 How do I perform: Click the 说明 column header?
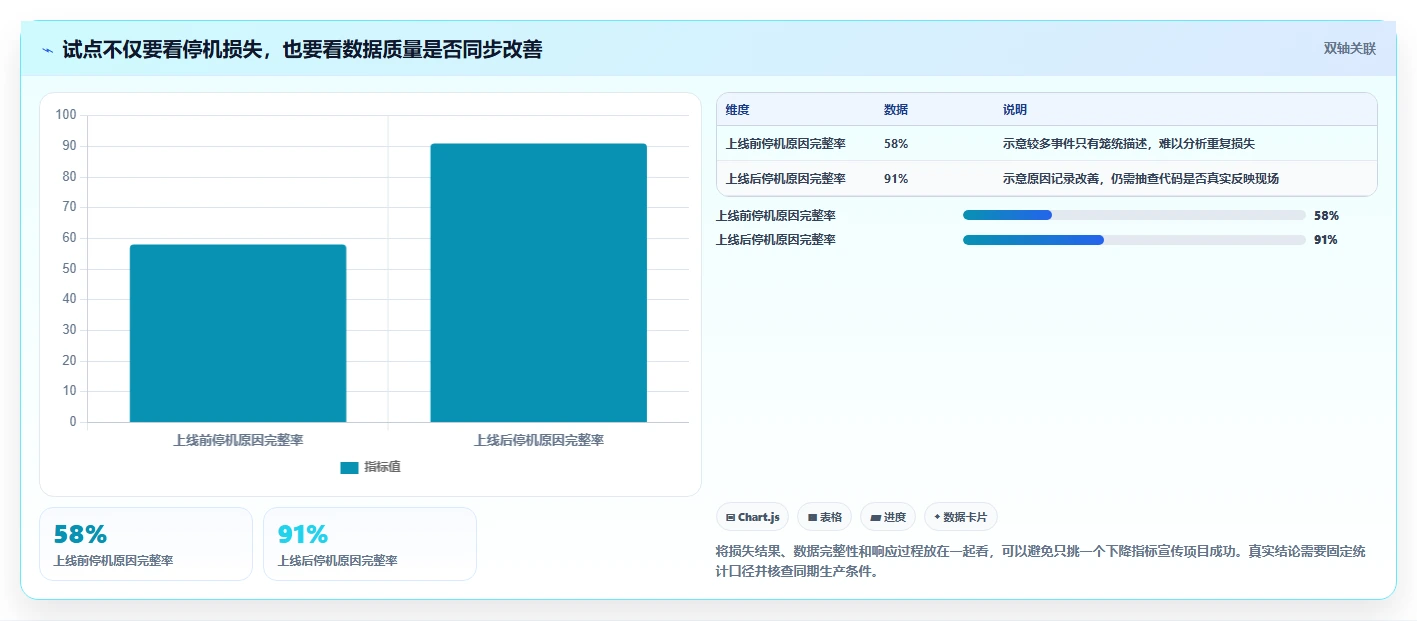[x=1015, y=110]
